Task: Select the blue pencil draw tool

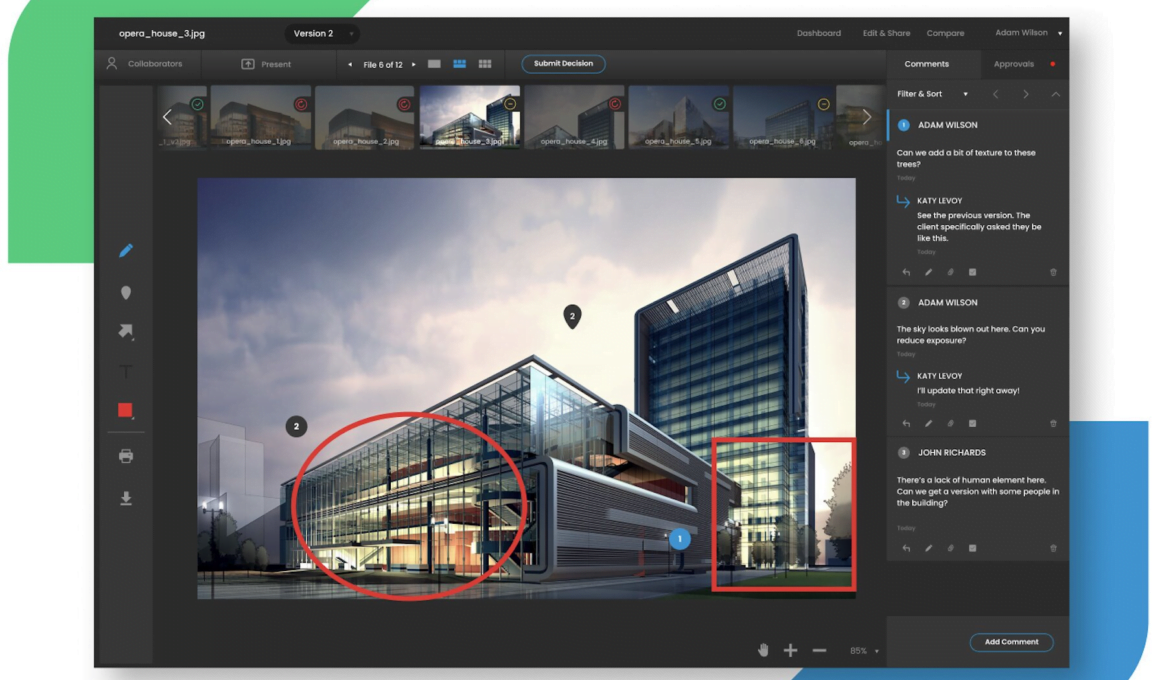Action: click(x=126, y=251)
